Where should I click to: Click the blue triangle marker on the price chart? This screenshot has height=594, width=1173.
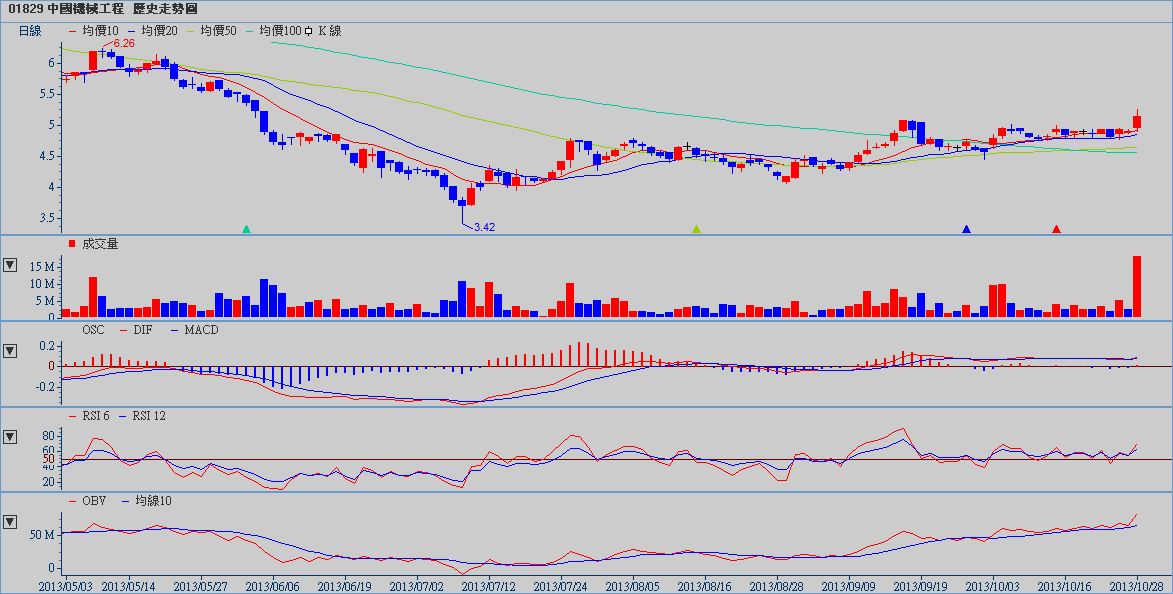coord(966,229)
